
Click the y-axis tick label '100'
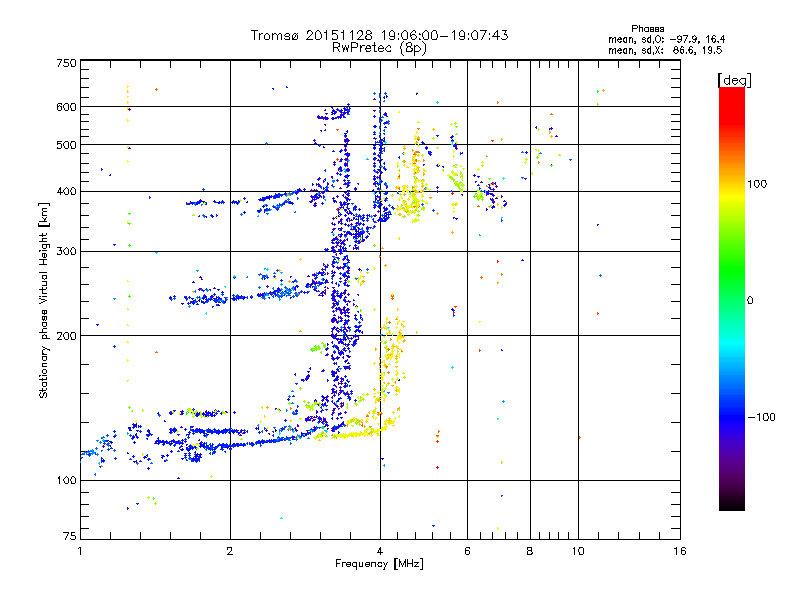click(66, 480)
